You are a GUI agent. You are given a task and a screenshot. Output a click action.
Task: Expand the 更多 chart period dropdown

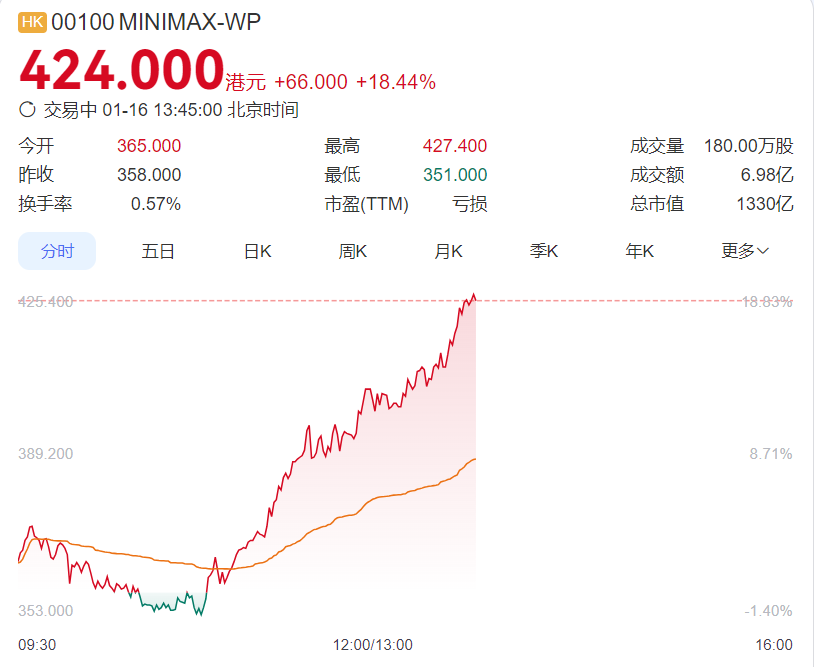tap(745, 251)
